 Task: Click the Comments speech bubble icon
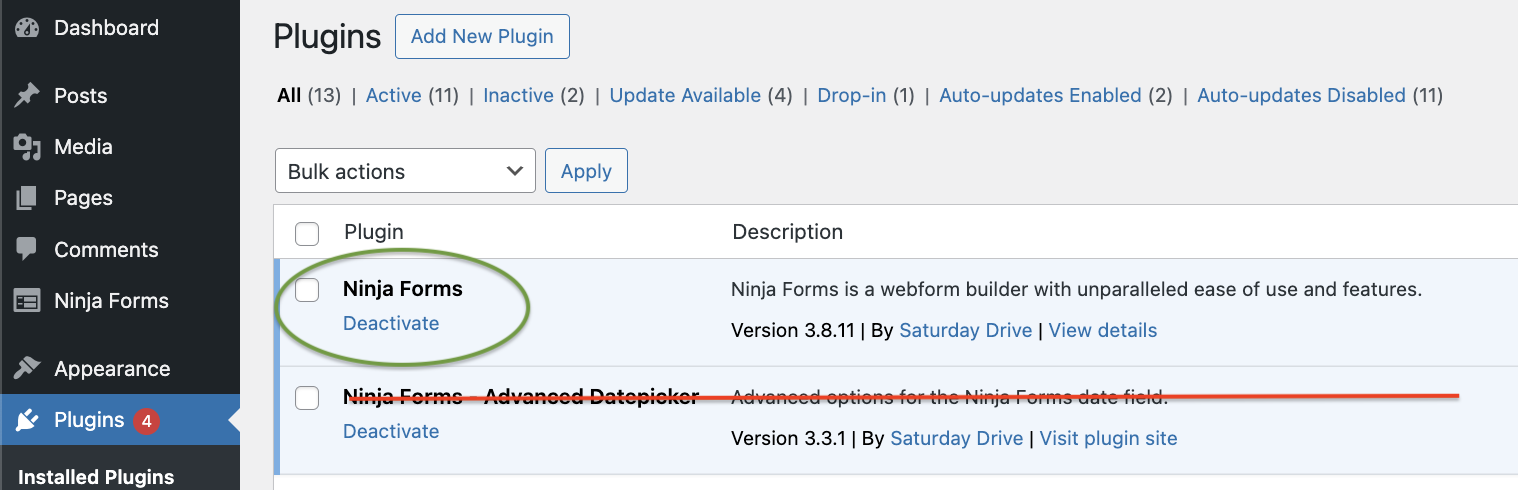[x=27, y=250]
